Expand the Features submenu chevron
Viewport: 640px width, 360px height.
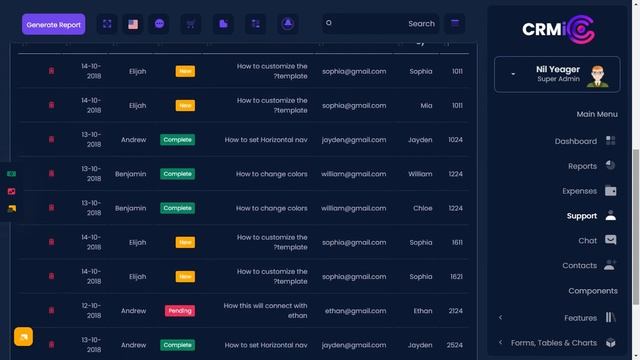(501, 318)
